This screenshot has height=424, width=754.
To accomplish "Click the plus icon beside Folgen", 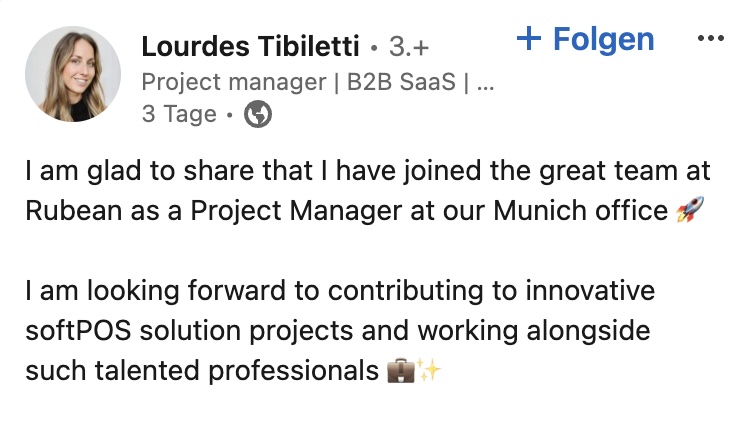I will [x=529, y=39].
